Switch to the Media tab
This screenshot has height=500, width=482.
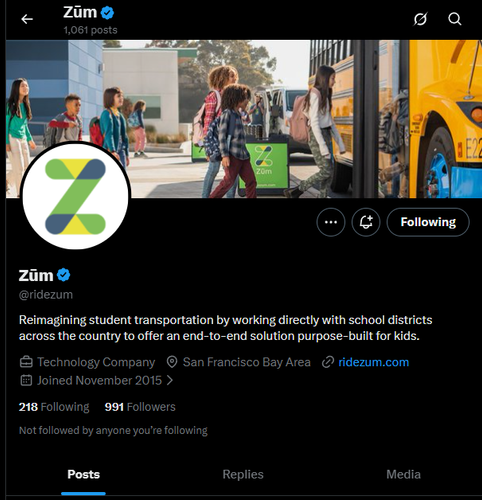(x=403, y=475)
